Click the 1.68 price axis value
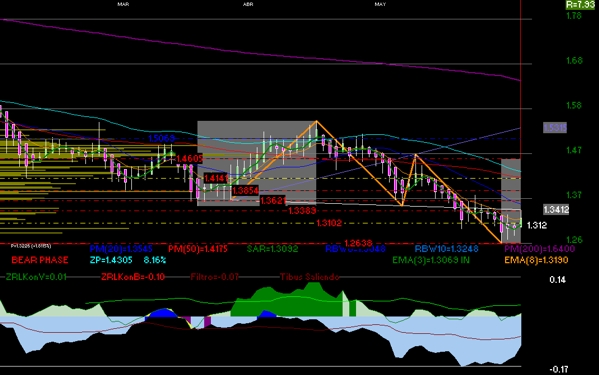Screen dimensions: 599x375 click(574, 60)
